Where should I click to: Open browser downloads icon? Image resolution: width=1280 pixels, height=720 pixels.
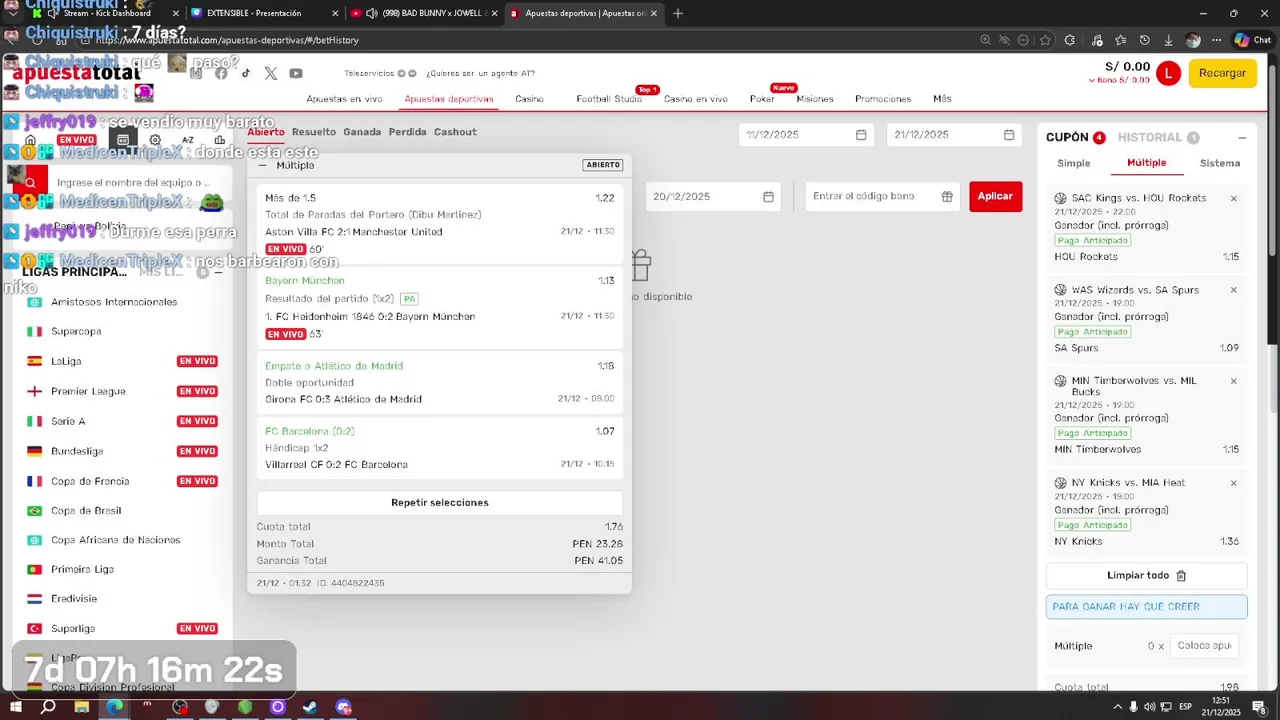tap(1168, 40)
